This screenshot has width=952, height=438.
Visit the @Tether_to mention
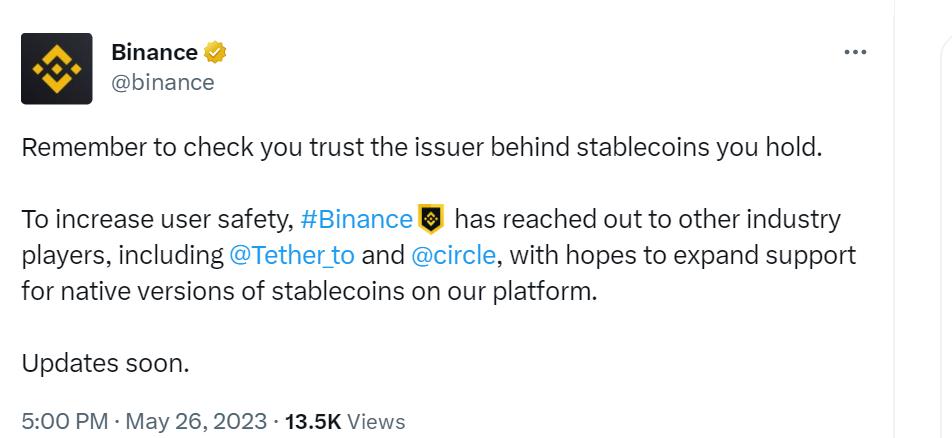[291, 255]
